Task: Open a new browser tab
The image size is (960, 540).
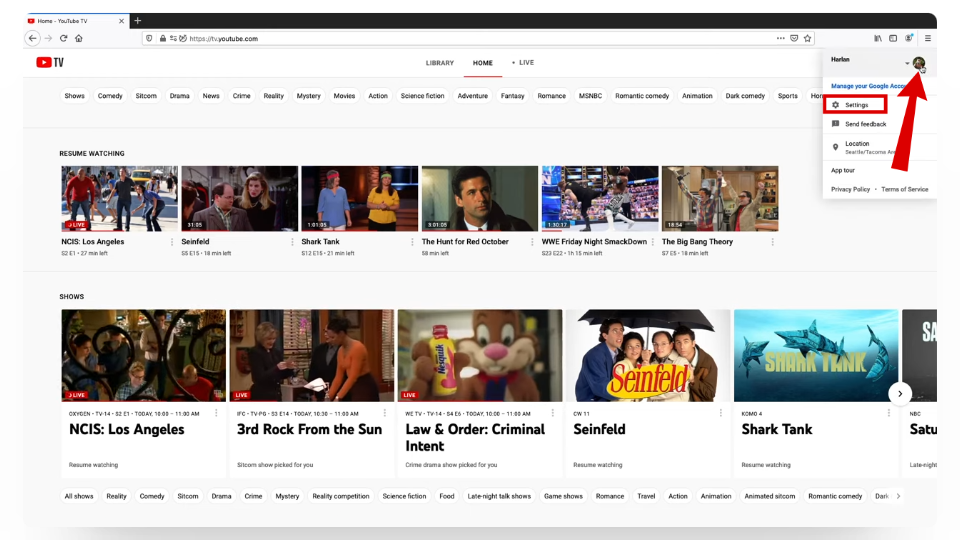Action: [x=138, y=21]
